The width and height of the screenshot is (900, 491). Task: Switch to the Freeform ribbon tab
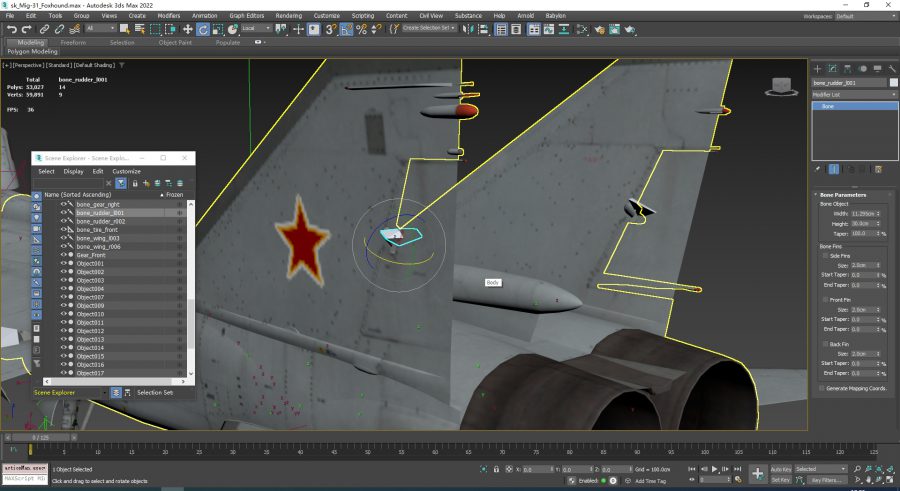(x=73, y=42)
